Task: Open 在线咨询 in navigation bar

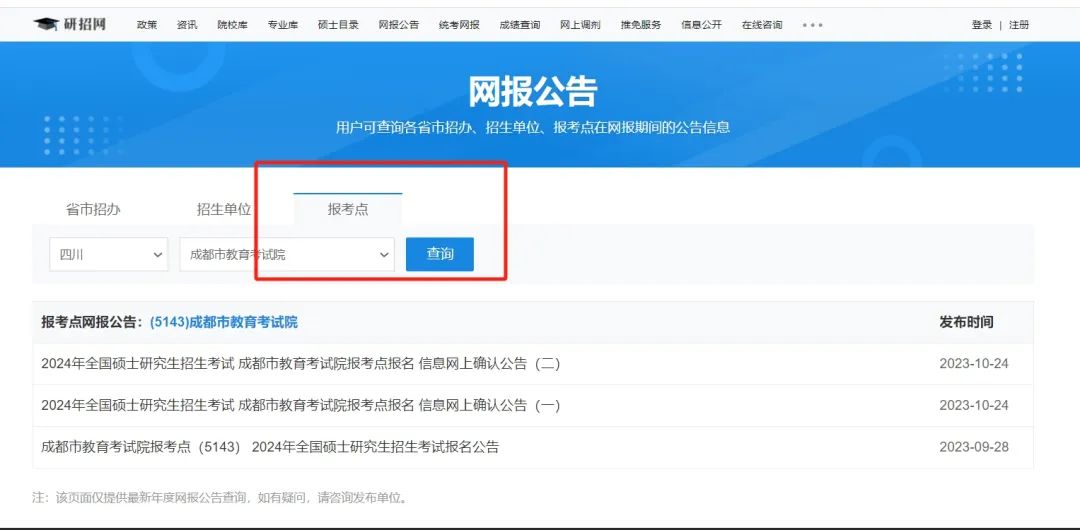Action: click(x=762, y=25)
